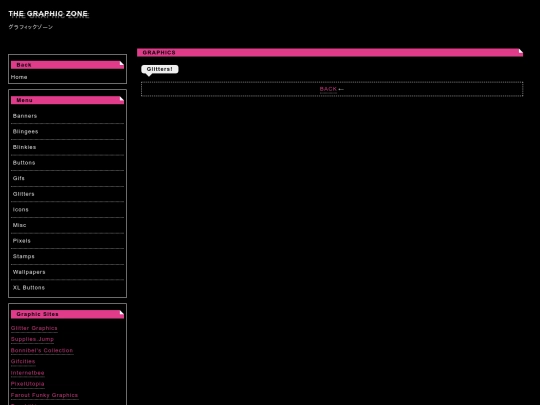Open the Misc menu item
The height and width of the screenshot is (405, 540).
pyautogui.click(x=68, y=225)
